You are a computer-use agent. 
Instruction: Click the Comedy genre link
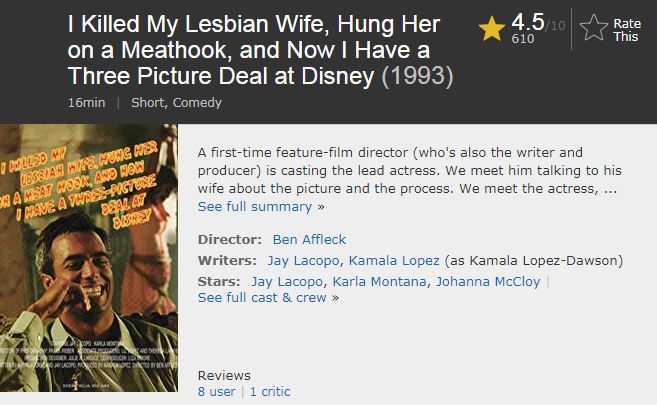coord(198,102)
